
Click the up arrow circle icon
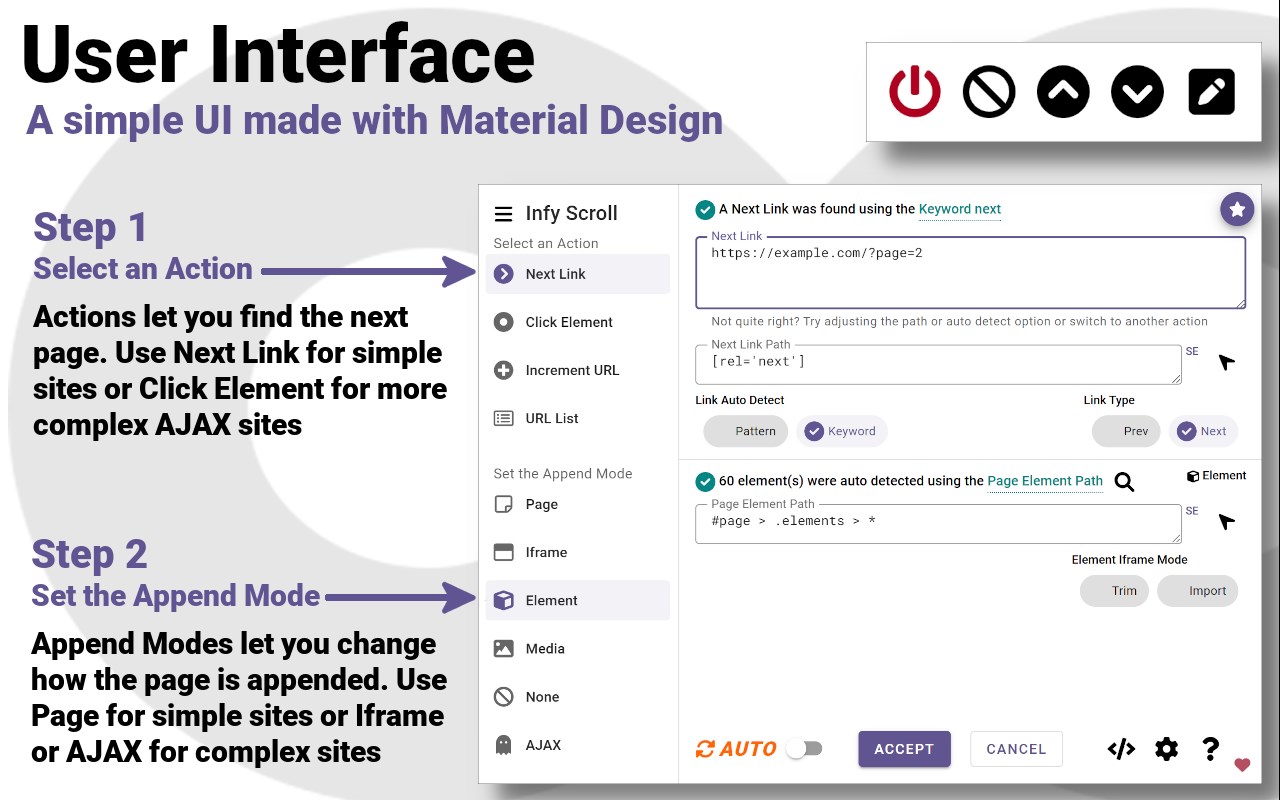1063,92
